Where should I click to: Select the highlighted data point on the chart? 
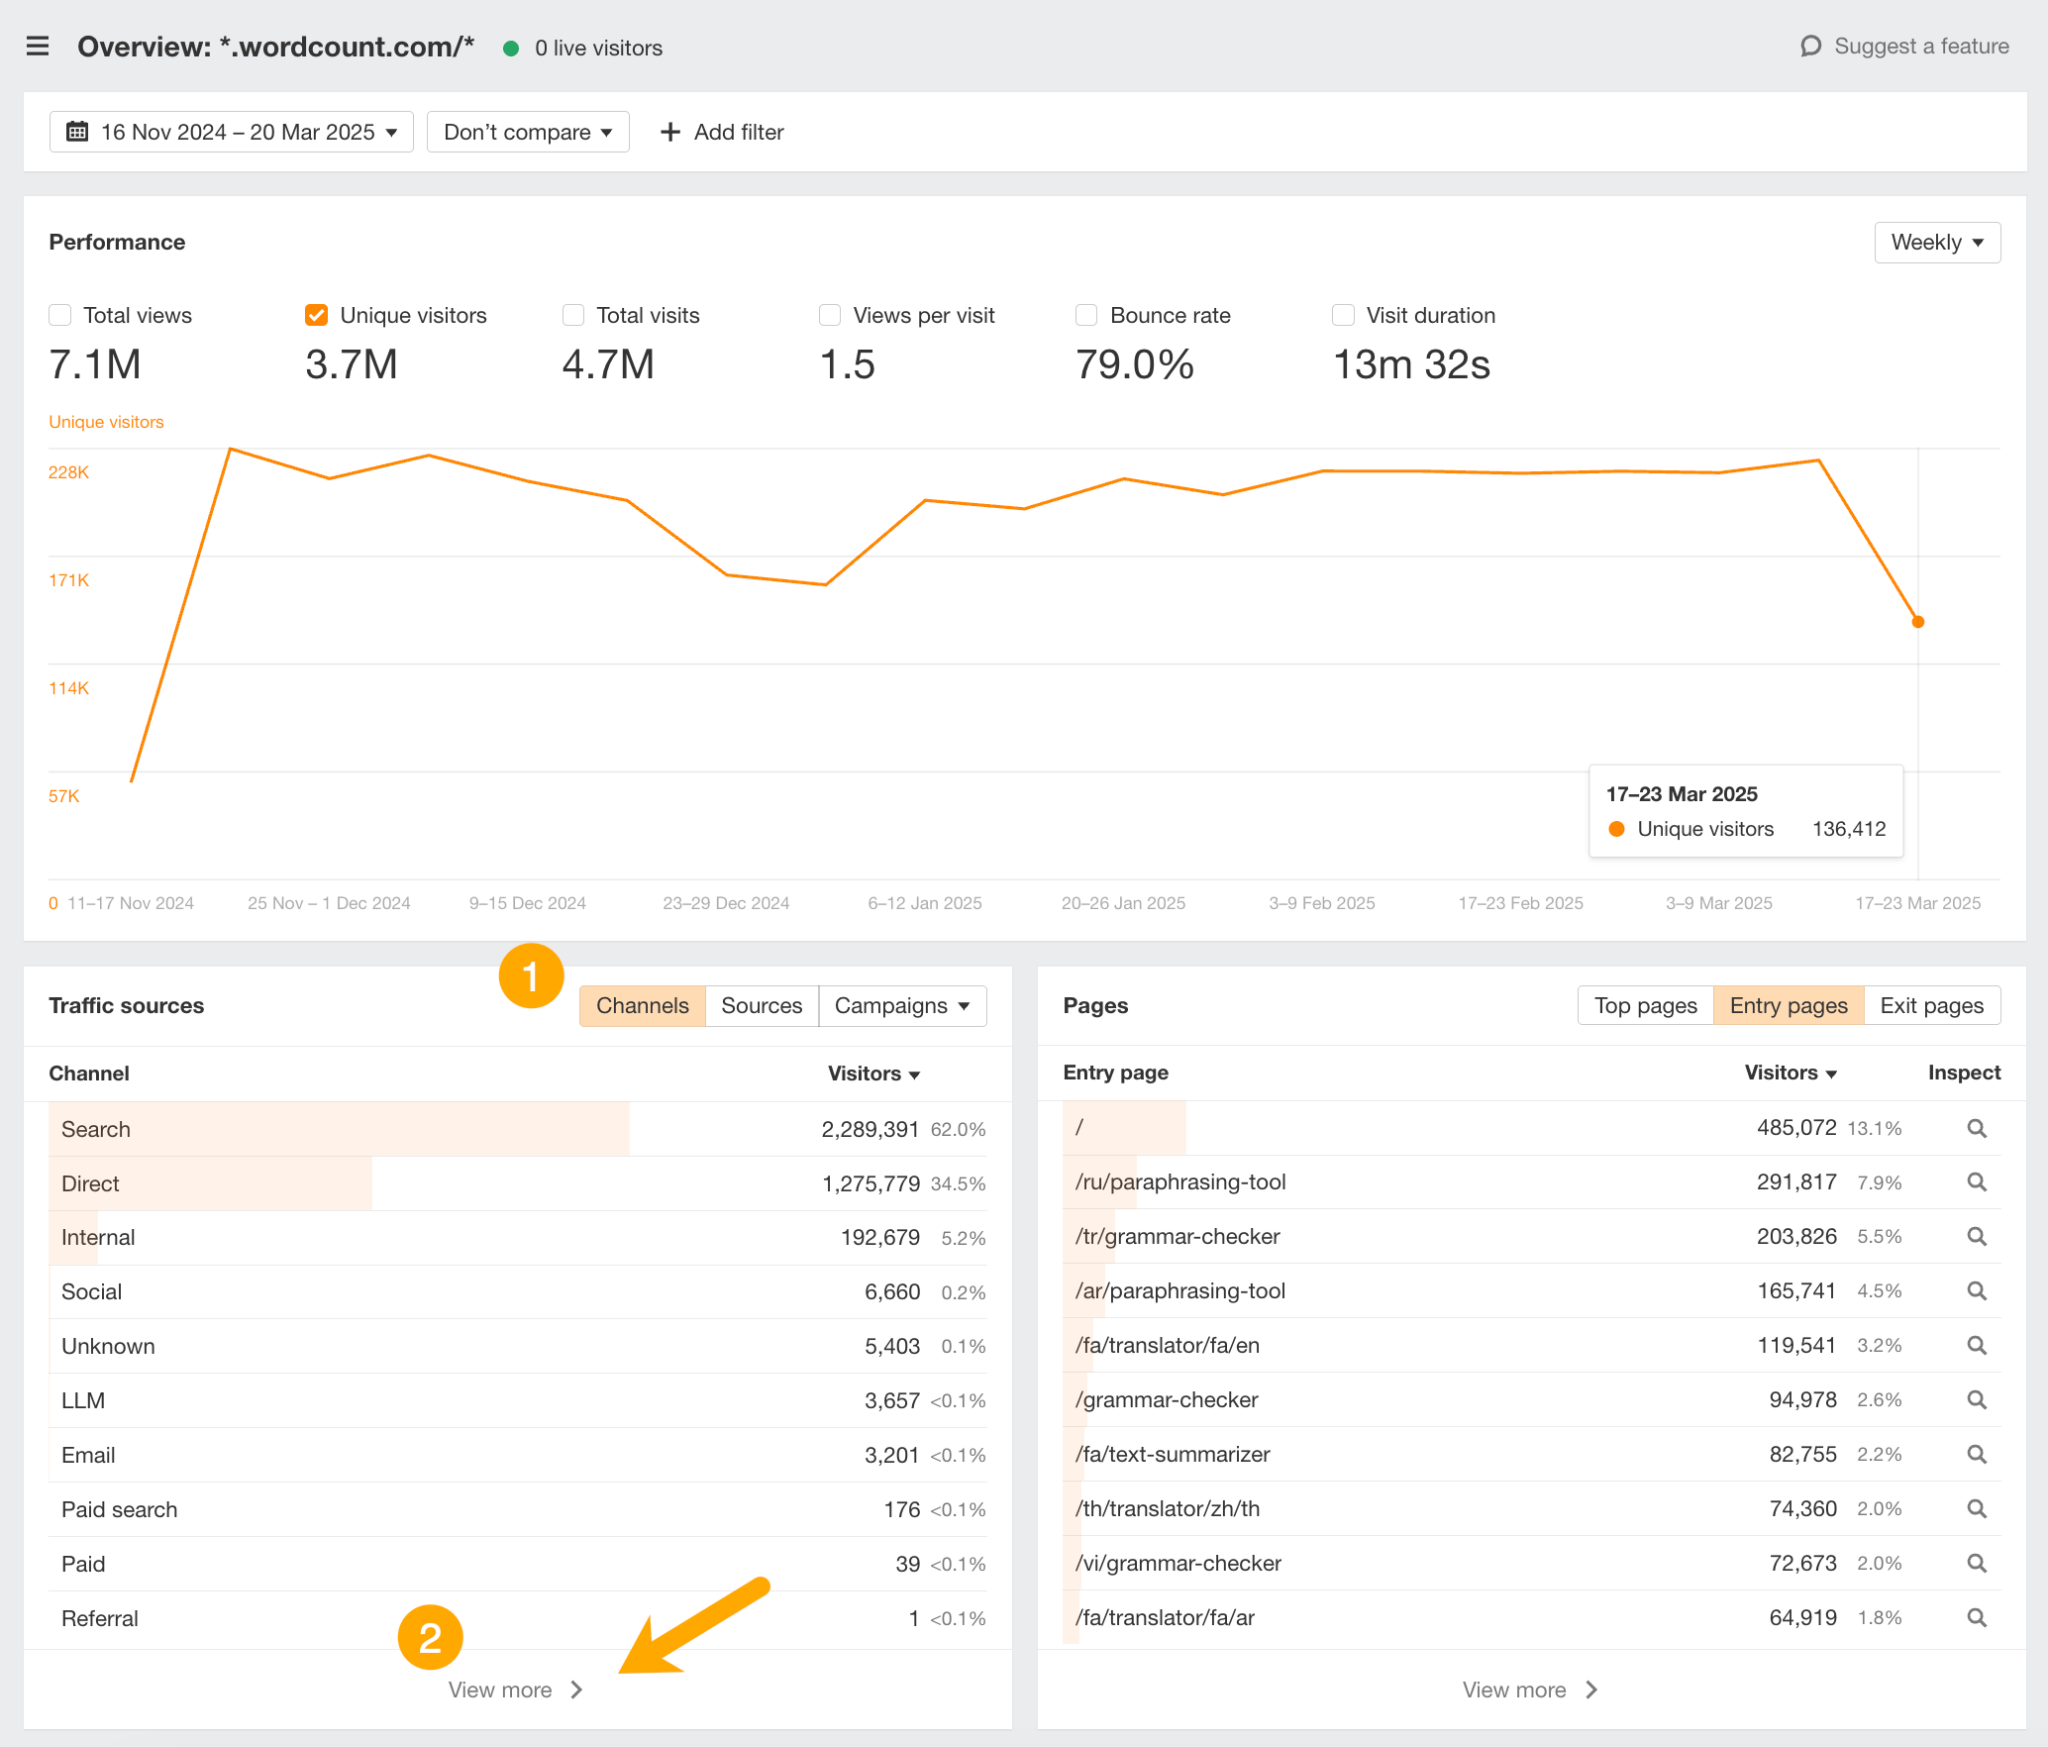point(1919,621)
